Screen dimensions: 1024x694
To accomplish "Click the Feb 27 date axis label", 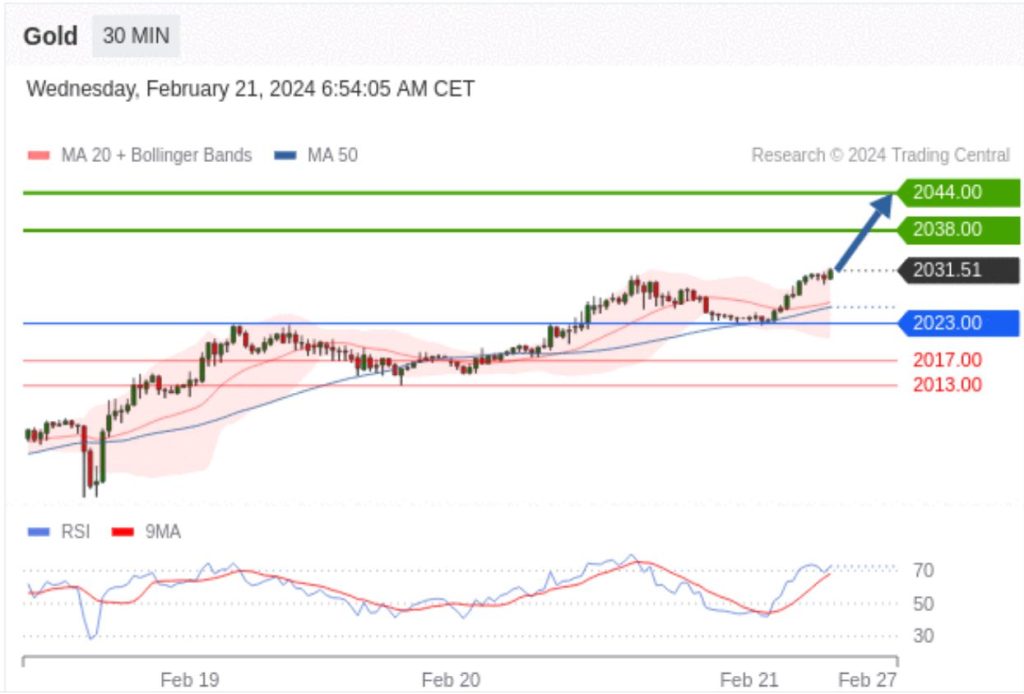I will (x=867, y=680).
